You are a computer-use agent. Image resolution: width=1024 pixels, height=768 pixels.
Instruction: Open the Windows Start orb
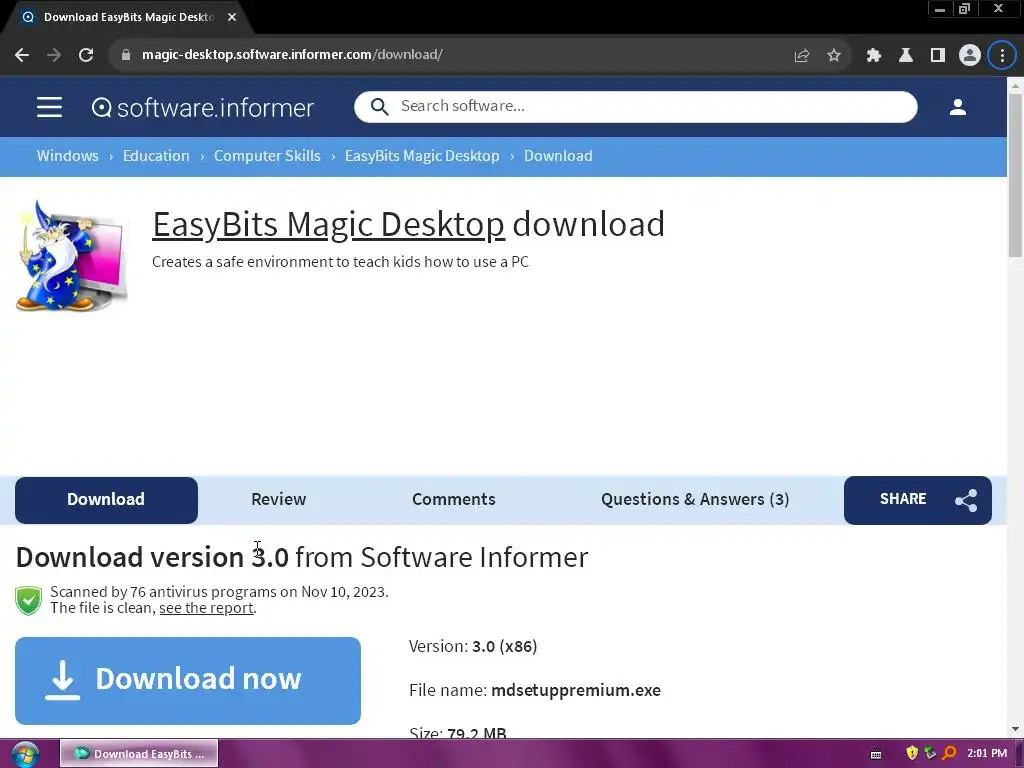coord(25,754)
